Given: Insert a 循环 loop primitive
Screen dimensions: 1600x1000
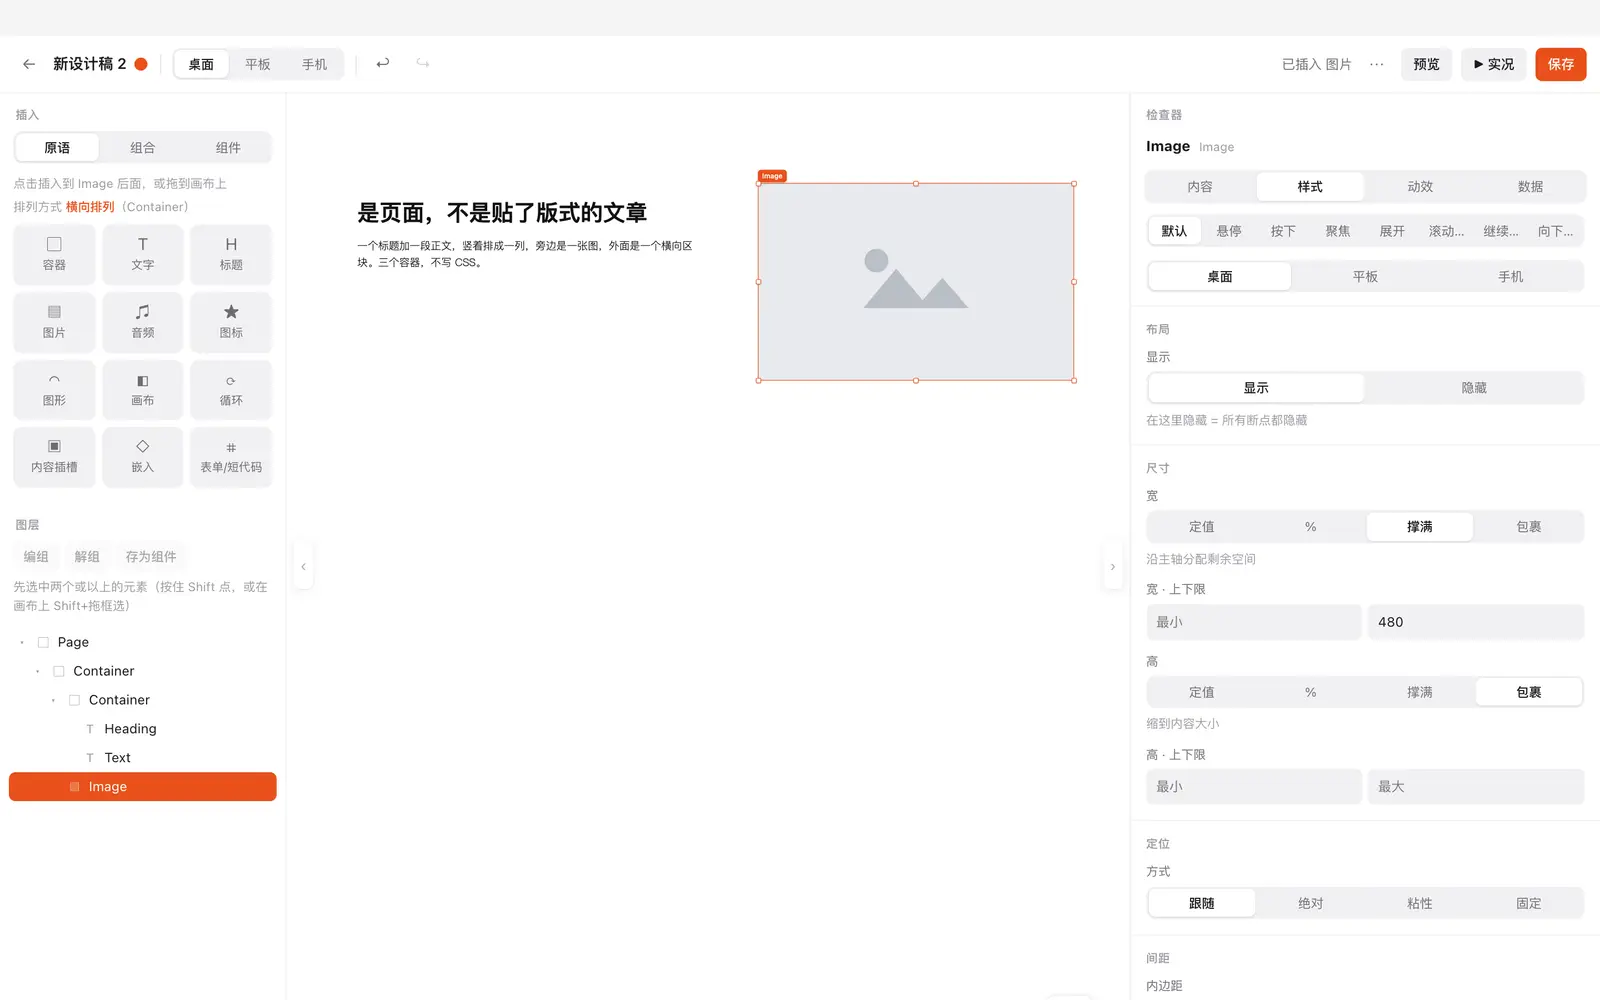Looking at the screenshot, I should click(x=231, y=389).
